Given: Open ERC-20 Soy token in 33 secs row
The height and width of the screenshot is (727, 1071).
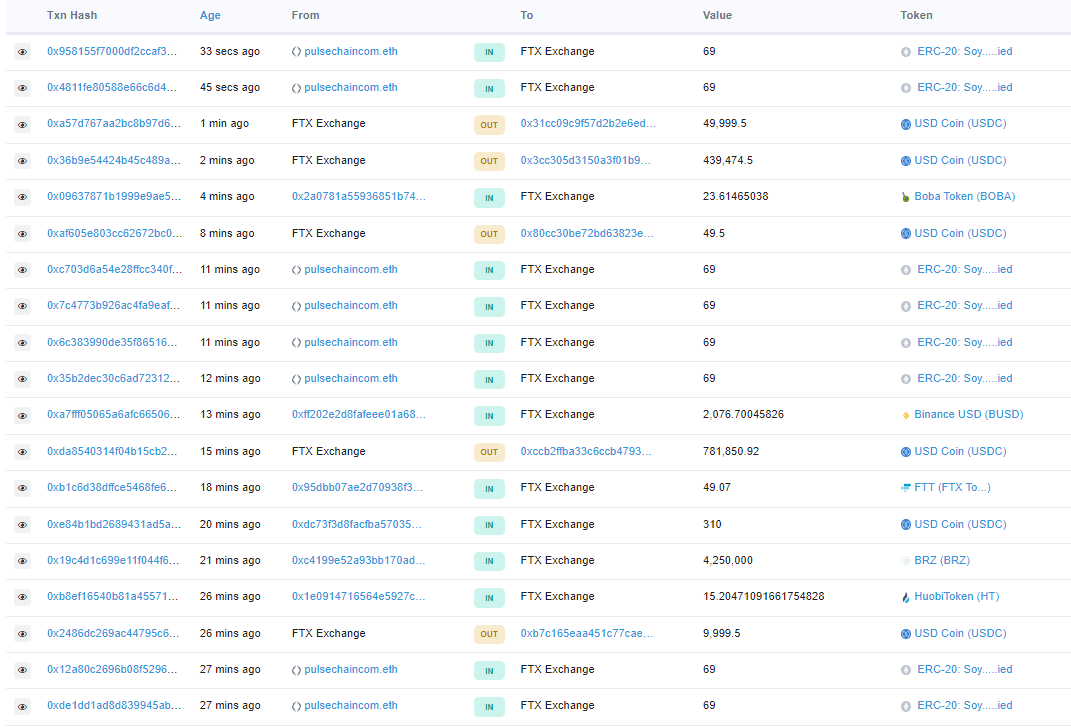Looking at the screenshot, I should click(x=964, y=51).
